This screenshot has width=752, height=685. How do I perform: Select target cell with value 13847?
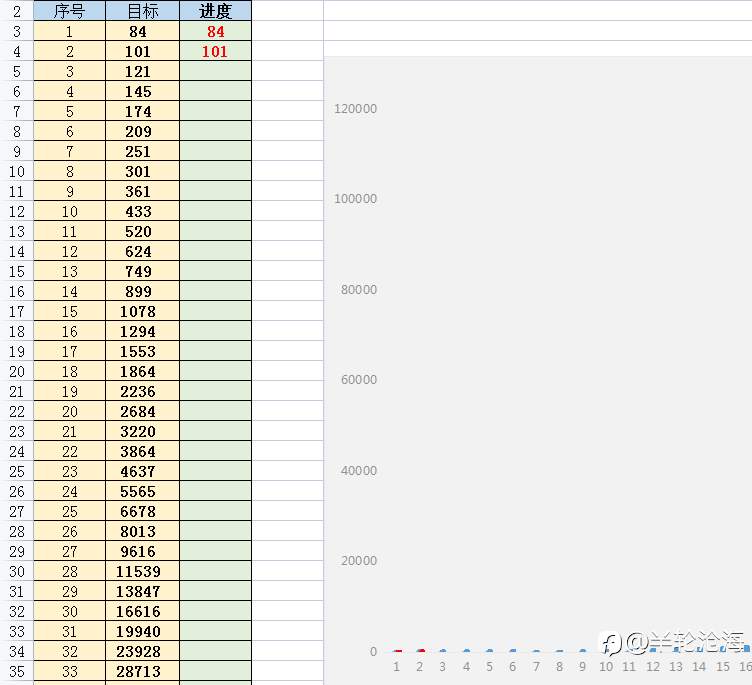(142, 591)
